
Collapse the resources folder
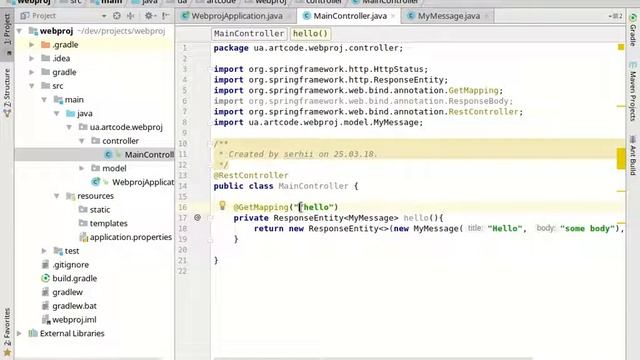tap(57, 196)
